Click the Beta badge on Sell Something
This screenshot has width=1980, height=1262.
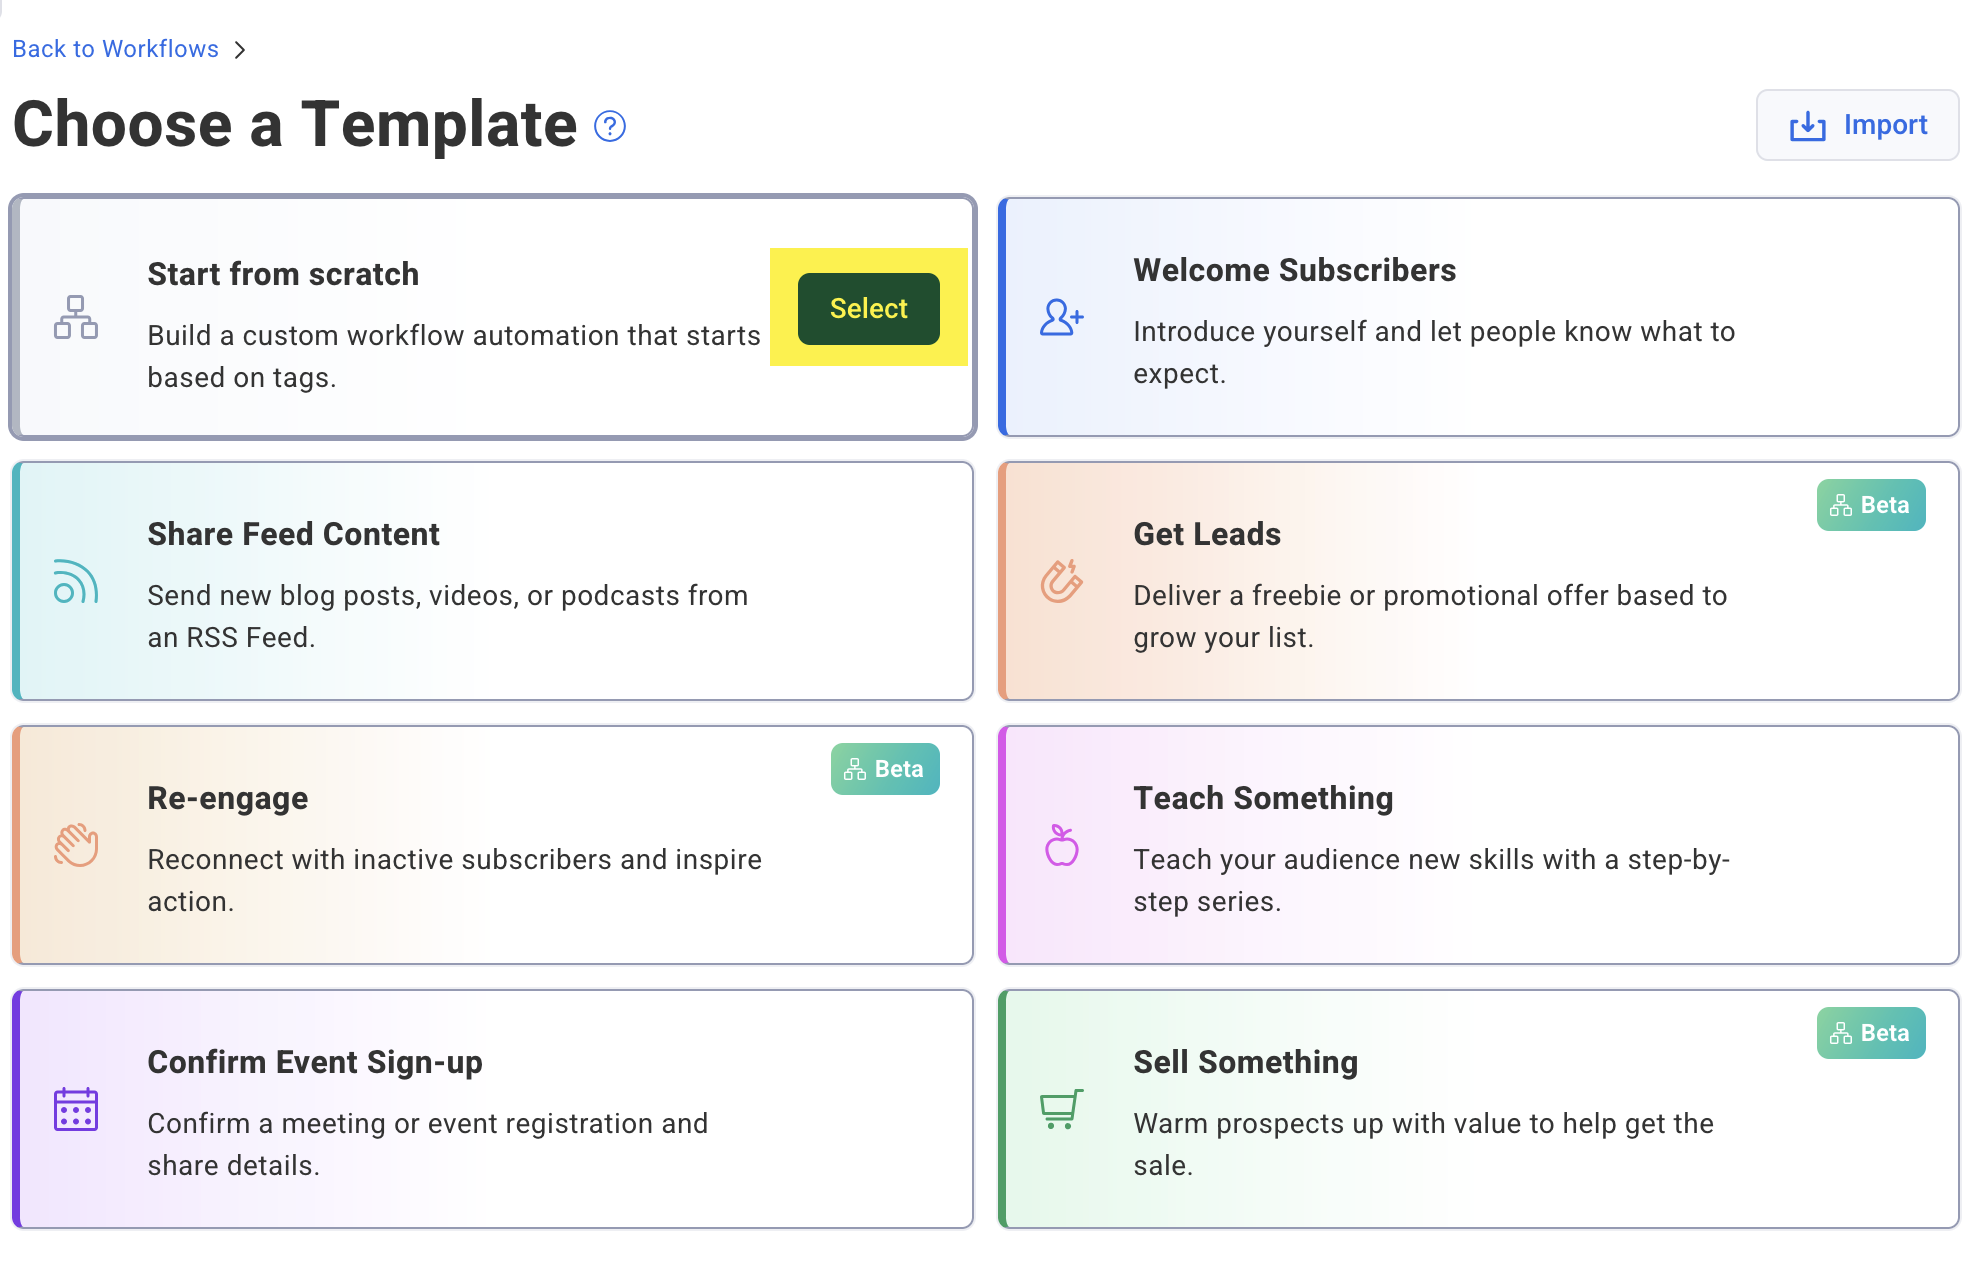[1870, 1033]
